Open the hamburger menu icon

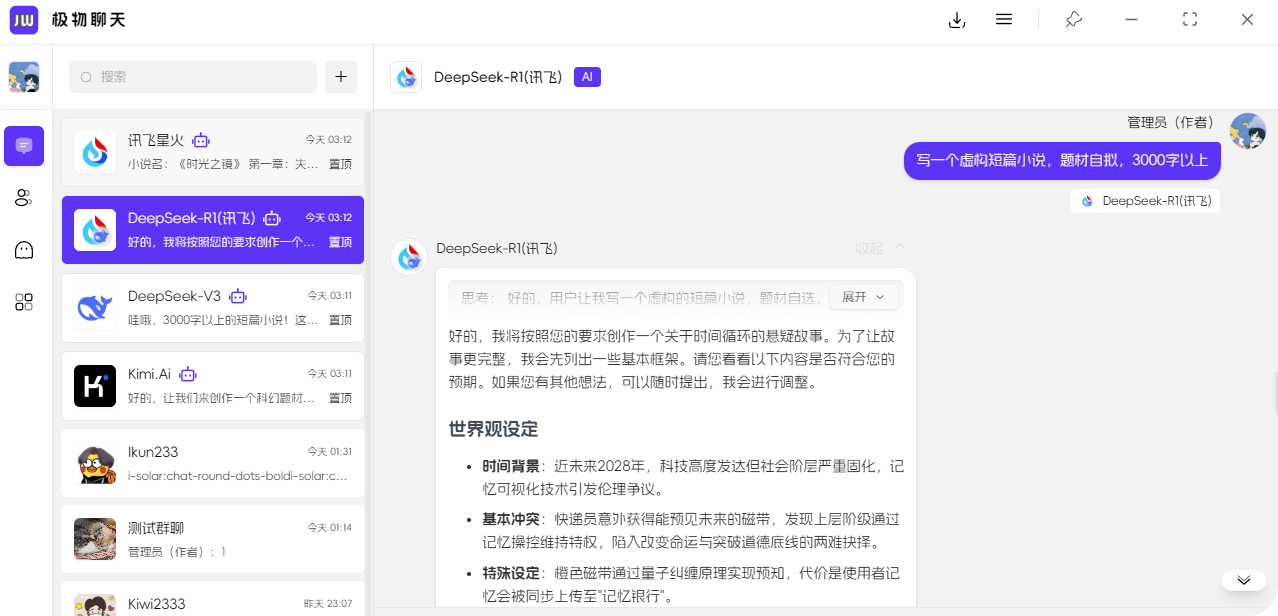tap(1004, 20)
